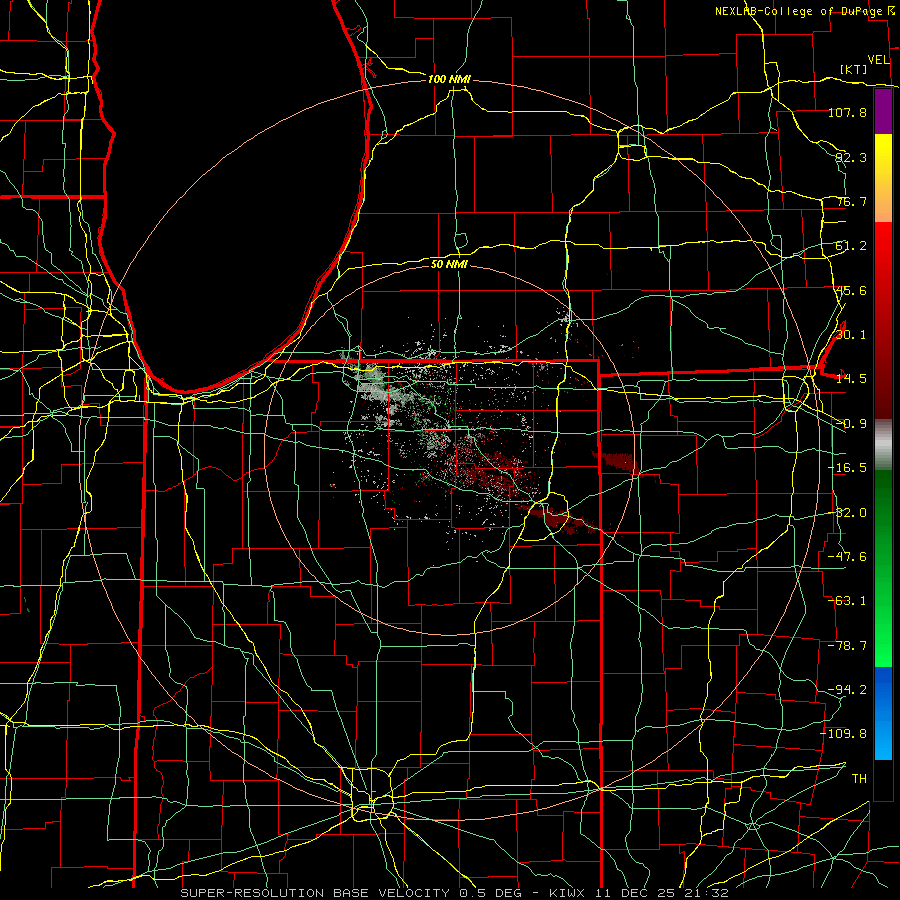The width and height of the screenshot is (900, 900).
Task: Click the VEL legend title
Action: [878, 60]
